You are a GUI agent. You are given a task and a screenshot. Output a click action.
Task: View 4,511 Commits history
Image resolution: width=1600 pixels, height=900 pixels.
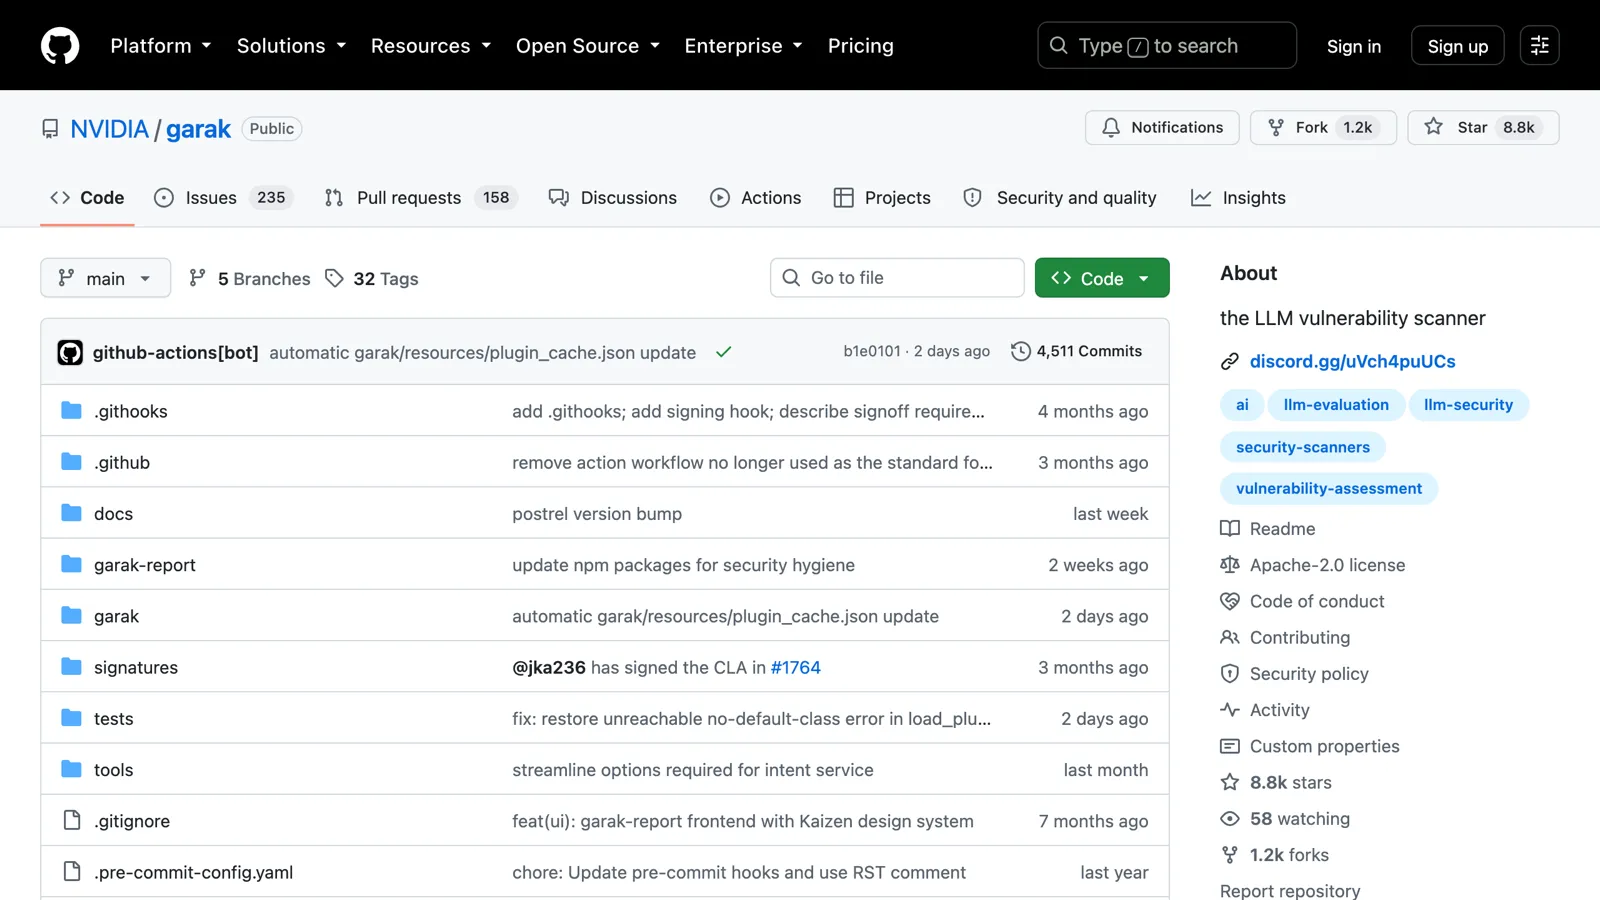coord(1076,351)
